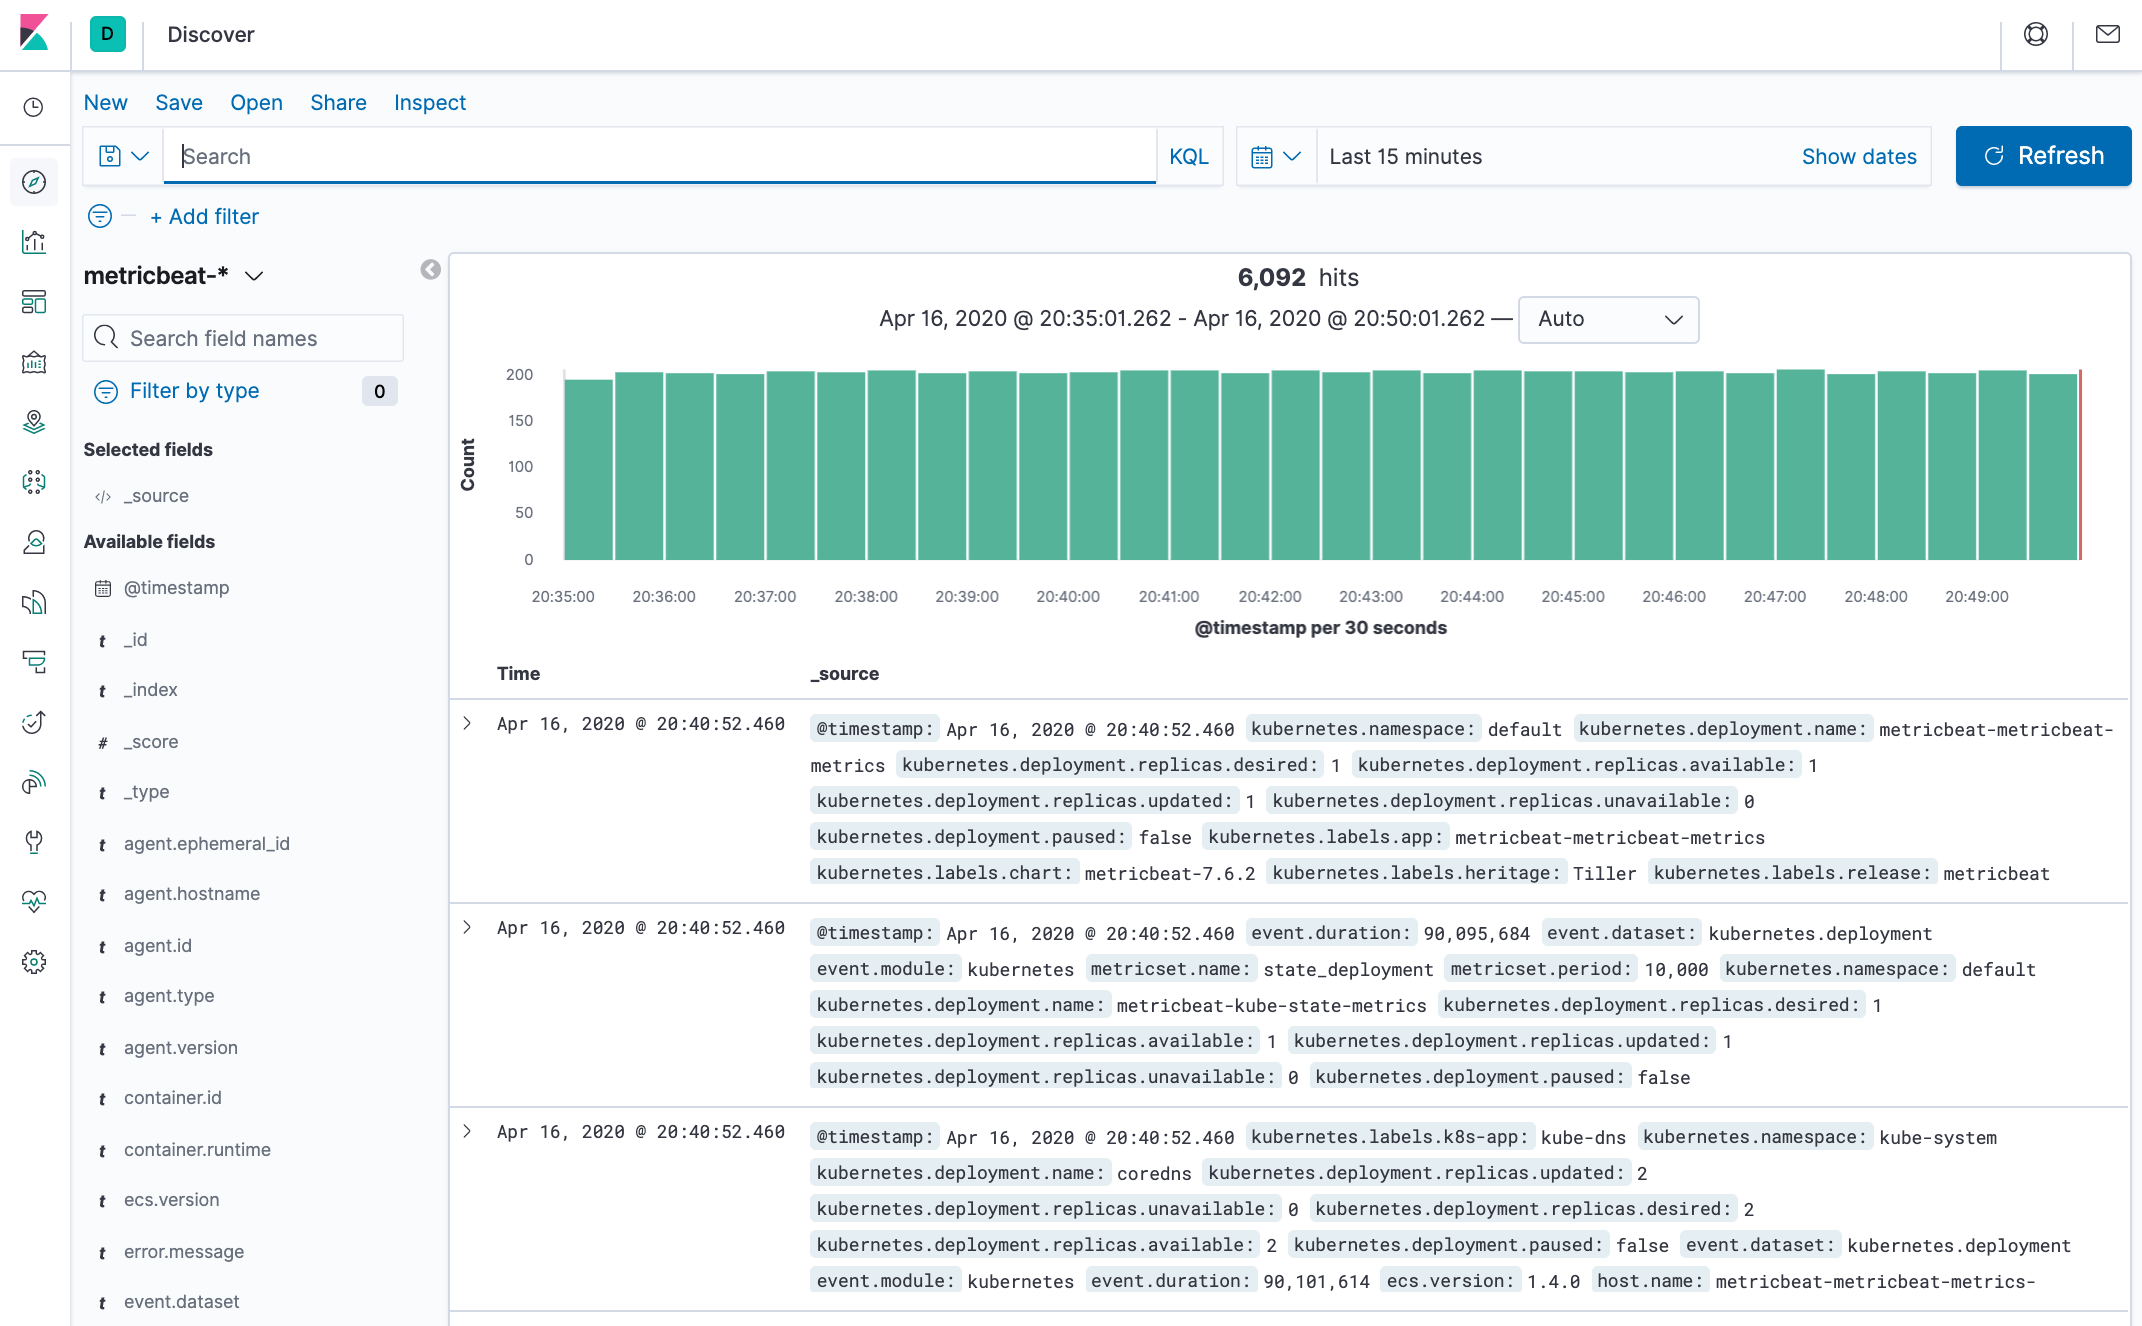This screenshot has height=1326, width=2142.
Task: Click Save in the top menu
Action: coord(179,103)
